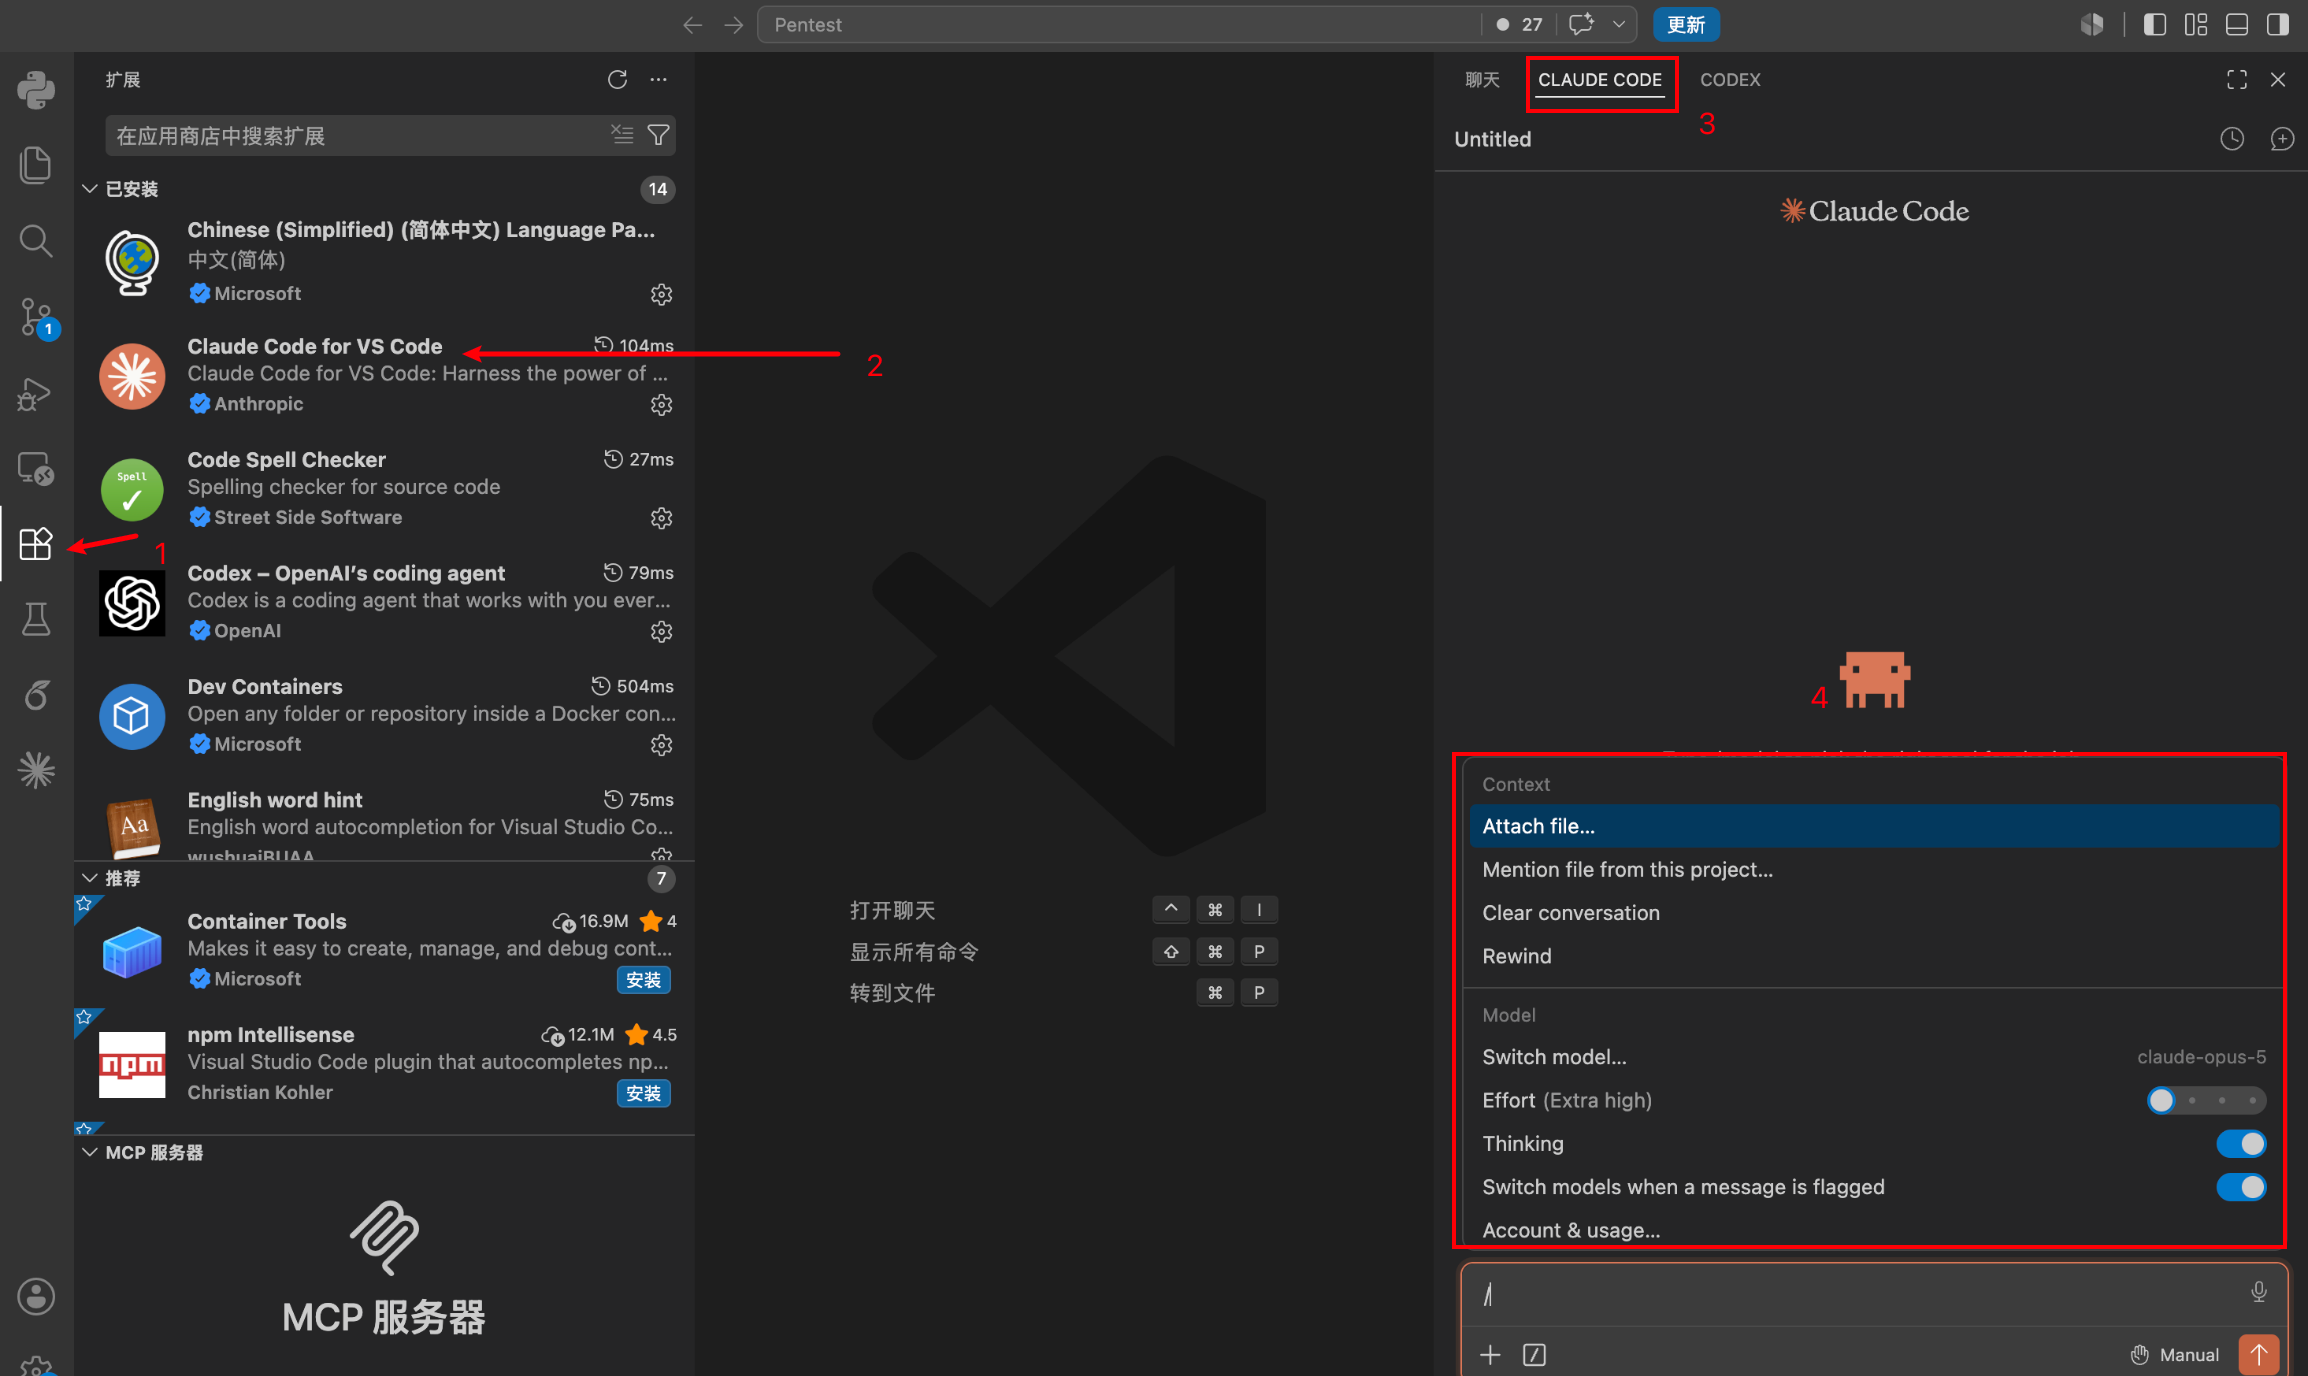The height and width of the screenshot is (1376, 2308).
Task: Focus the Claude Code prompt input
Action: [1860, 1294]
